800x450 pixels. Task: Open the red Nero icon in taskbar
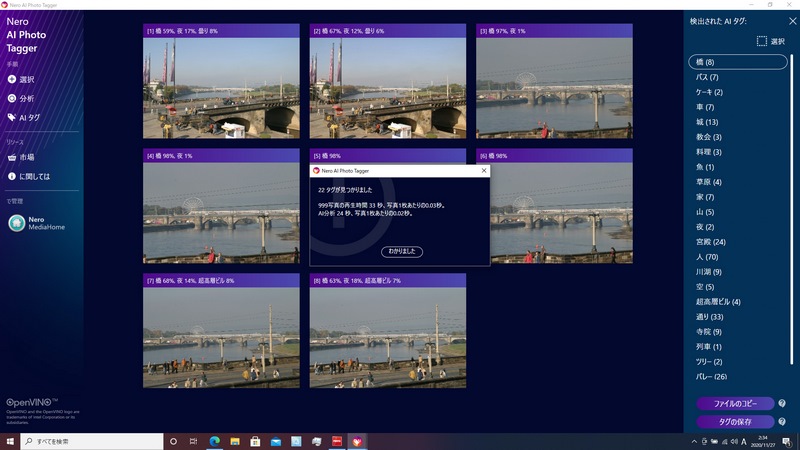(x=337, y=441)
